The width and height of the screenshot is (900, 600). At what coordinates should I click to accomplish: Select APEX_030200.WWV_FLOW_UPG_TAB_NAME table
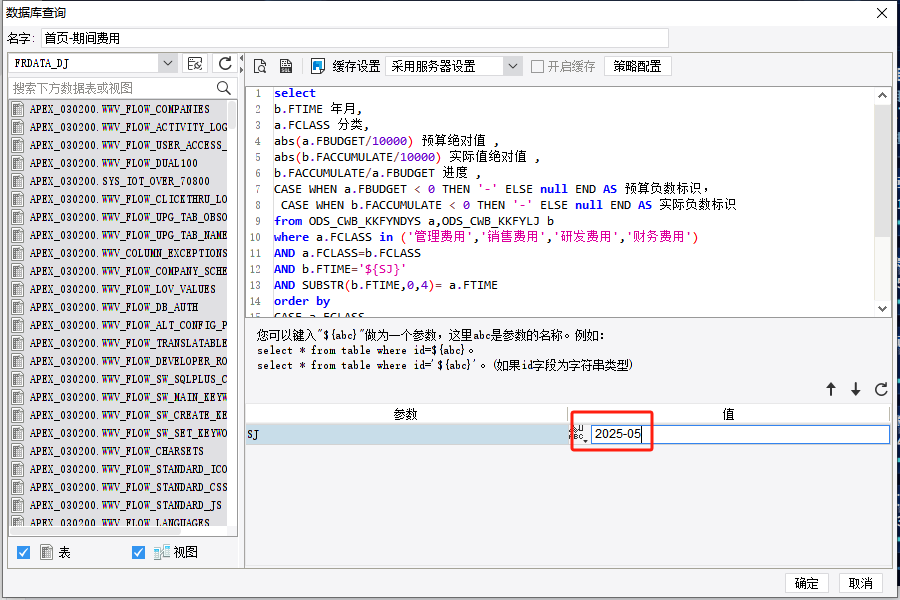click(129, 235)
